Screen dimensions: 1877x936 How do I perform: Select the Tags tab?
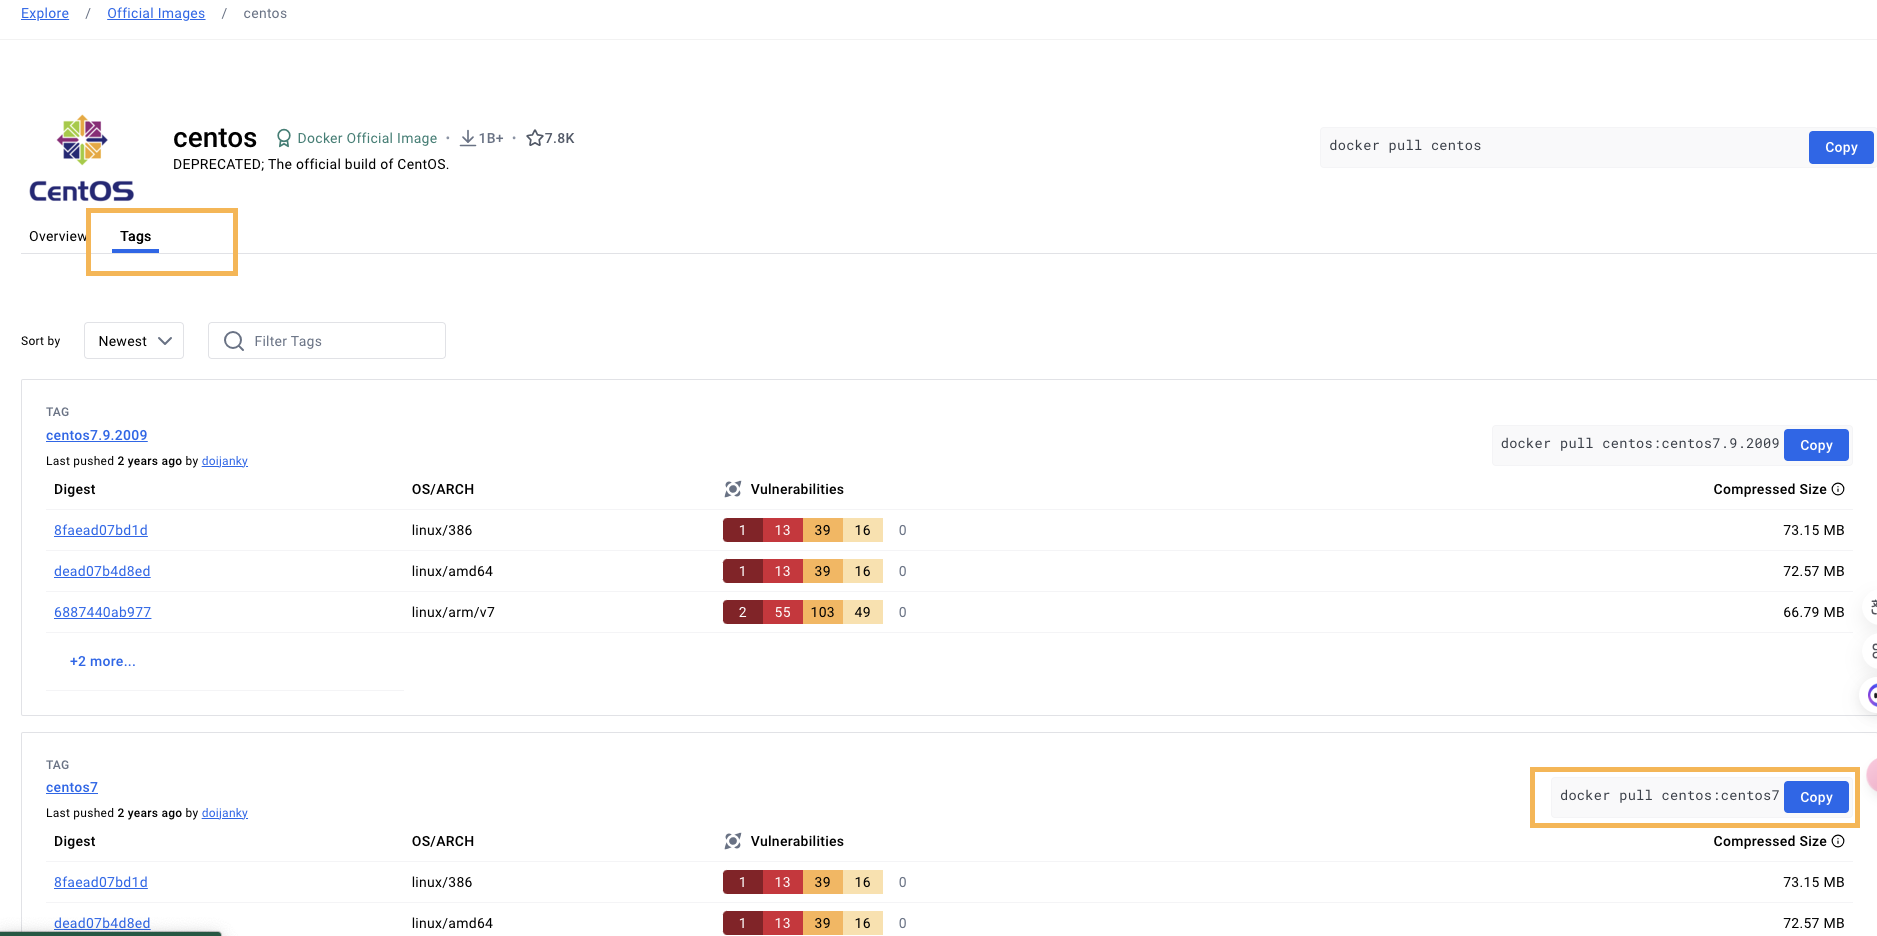(135, 236)
